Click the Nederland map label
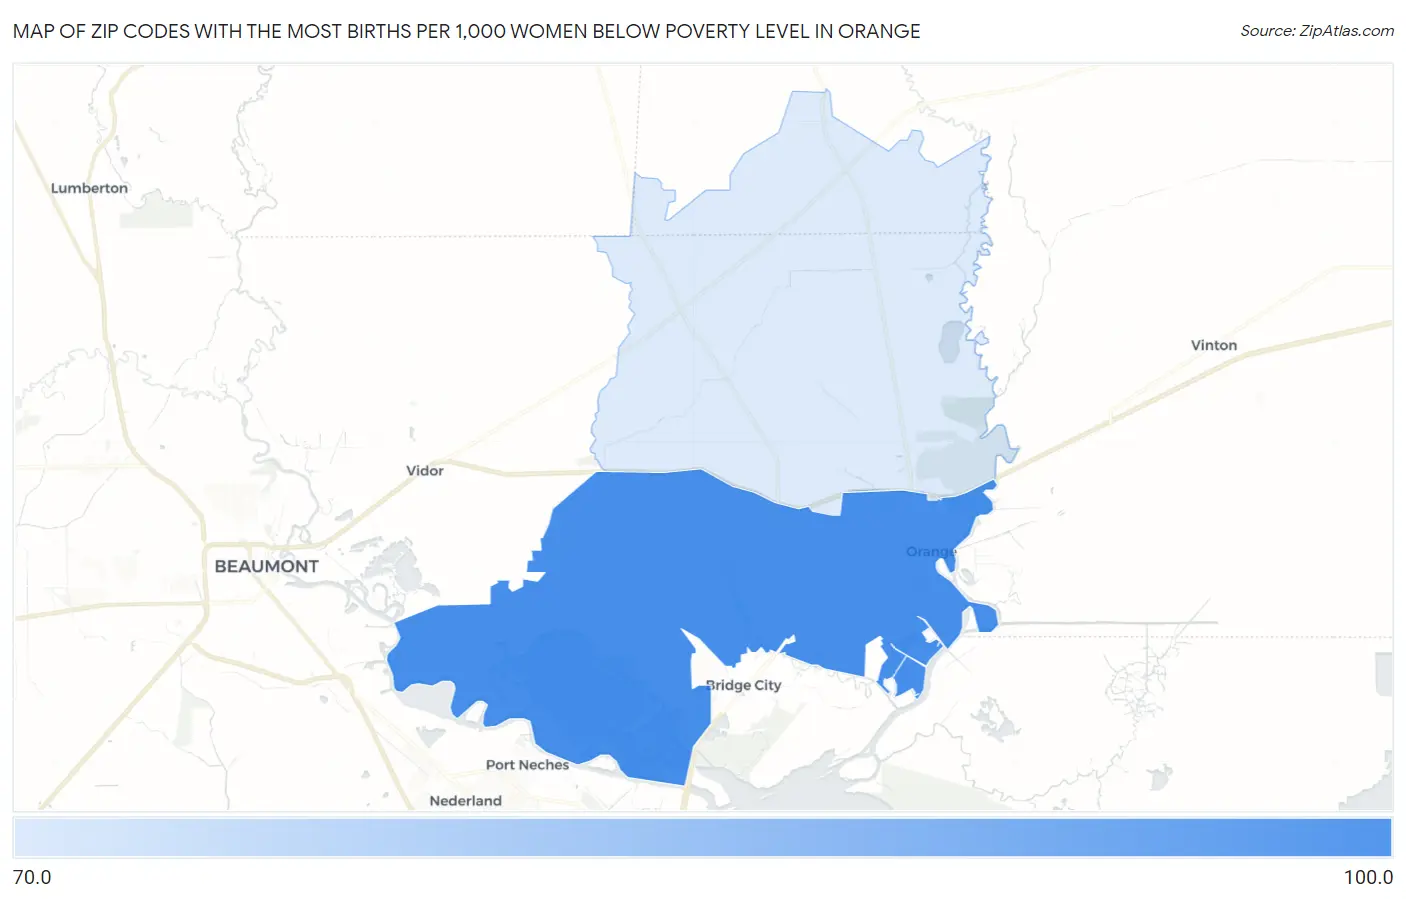 [x=465, y=801]
